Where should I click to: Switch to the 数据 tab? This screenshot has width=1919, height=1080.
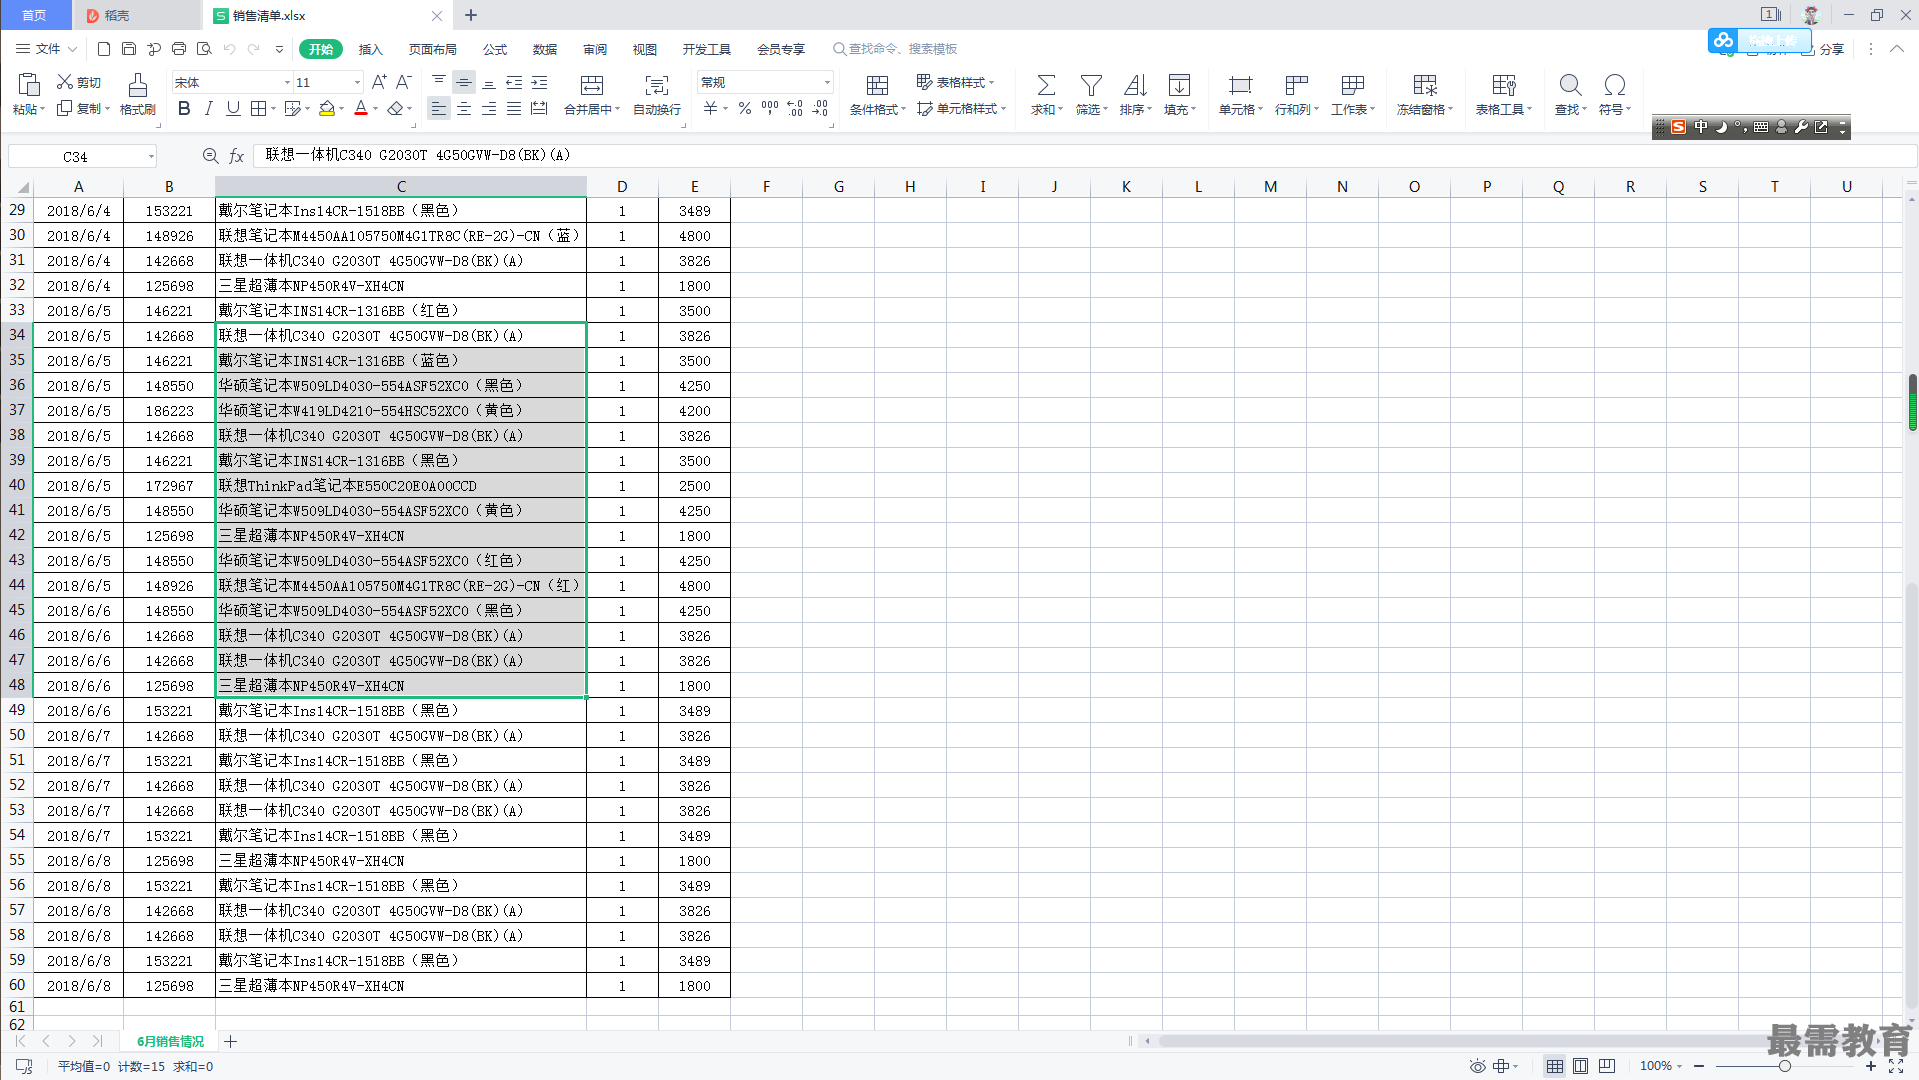click(x=545, y=49)
